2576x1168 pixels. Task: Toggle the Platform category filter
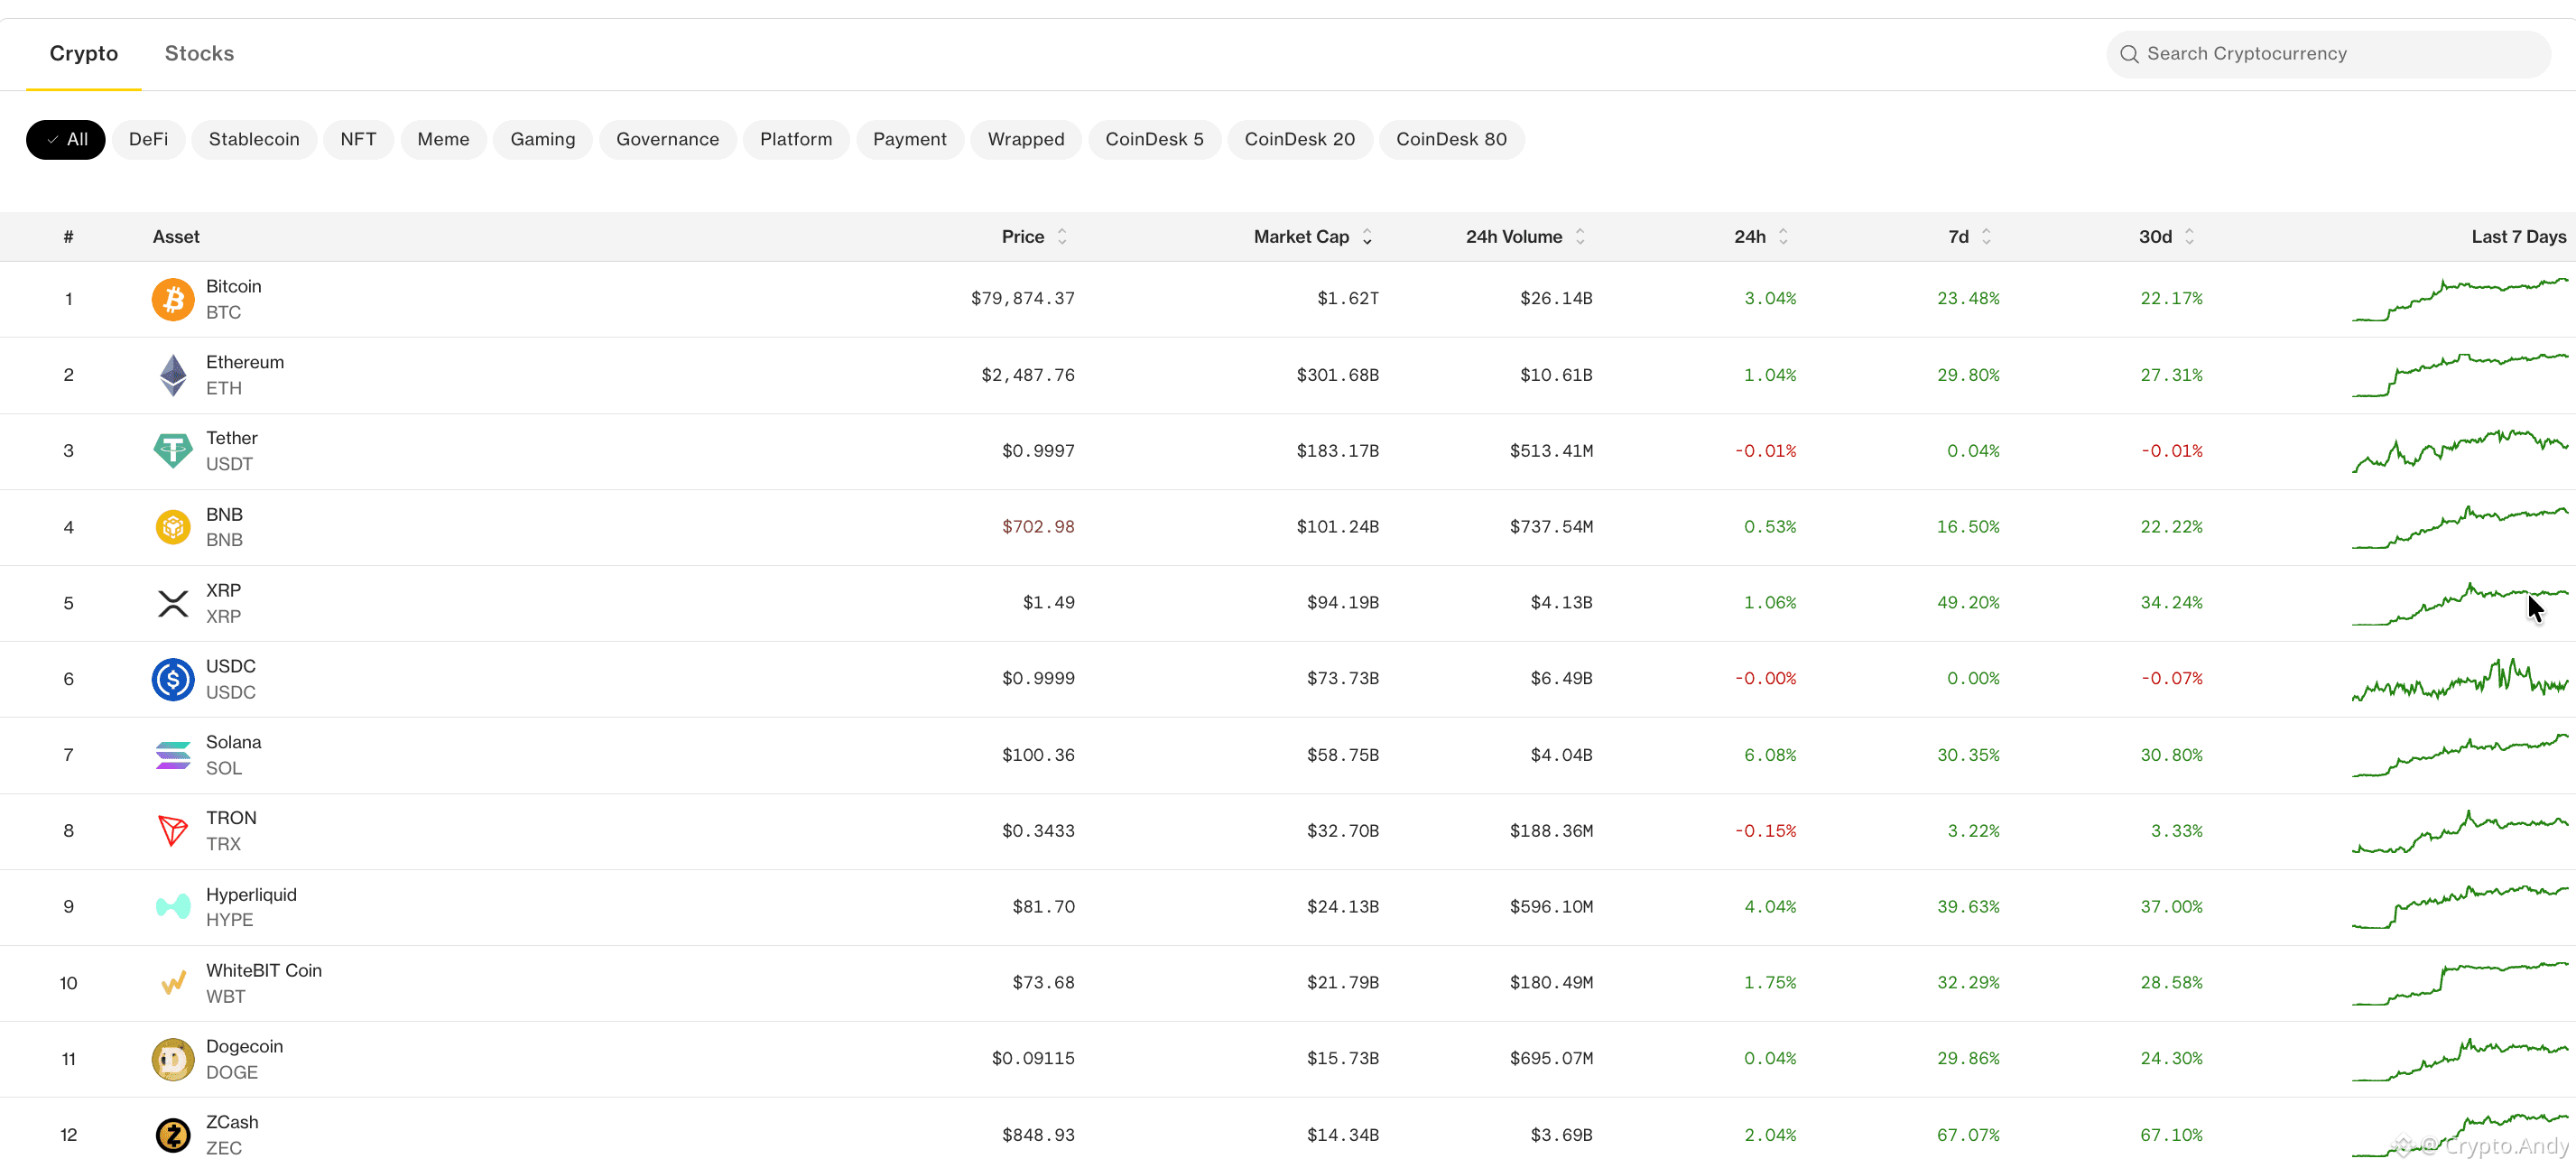pyautogui.click(x=796, y=140)
